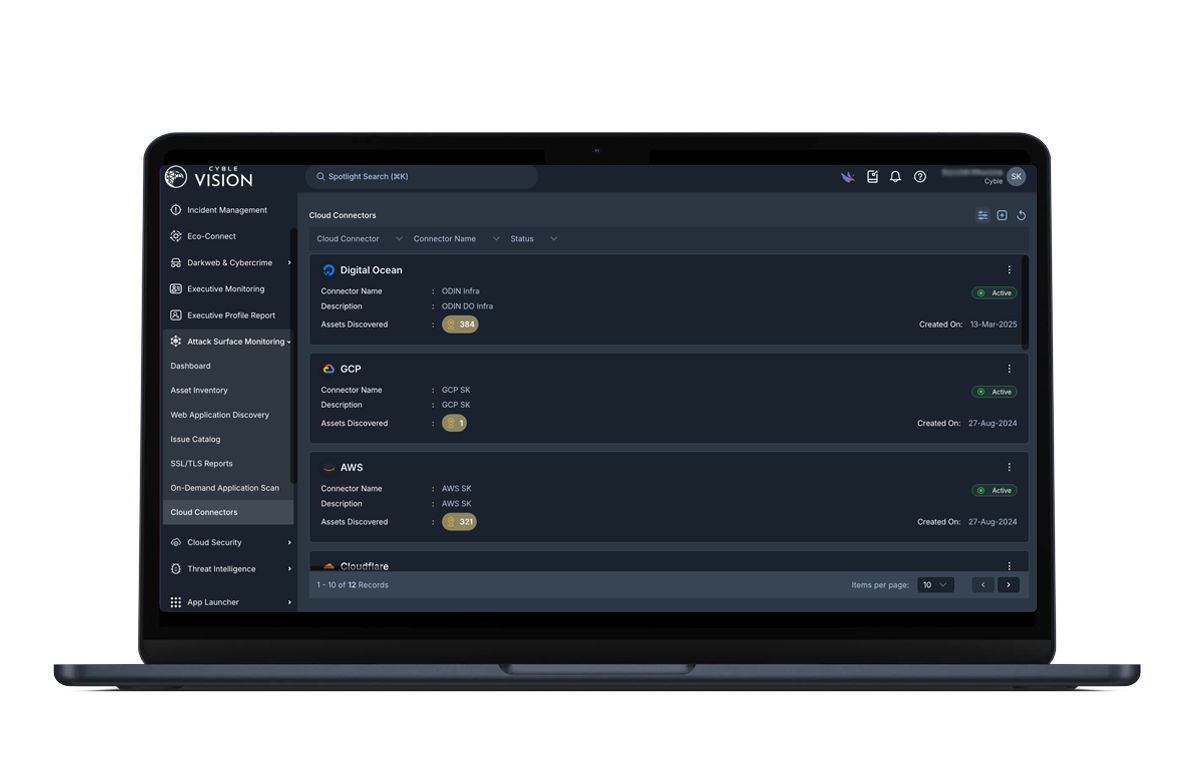Viewport: 1200px width, 763px height.
Task: Click the Executive Profile Report icon
Action: pyautogui.click(x=176, y=316)
